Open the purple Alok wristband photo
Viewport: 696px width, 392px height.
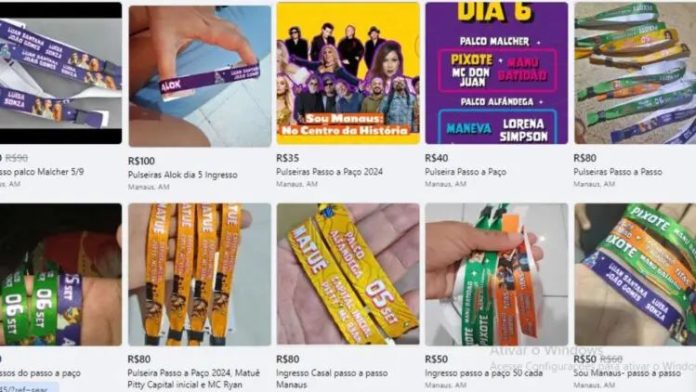[200, 76]
